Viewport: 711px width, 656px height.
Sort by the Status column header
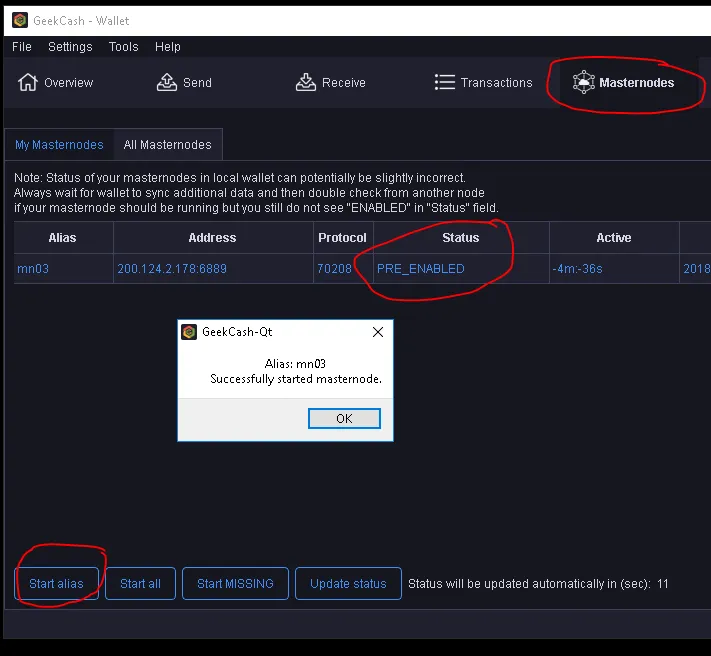tap(461, 238)
